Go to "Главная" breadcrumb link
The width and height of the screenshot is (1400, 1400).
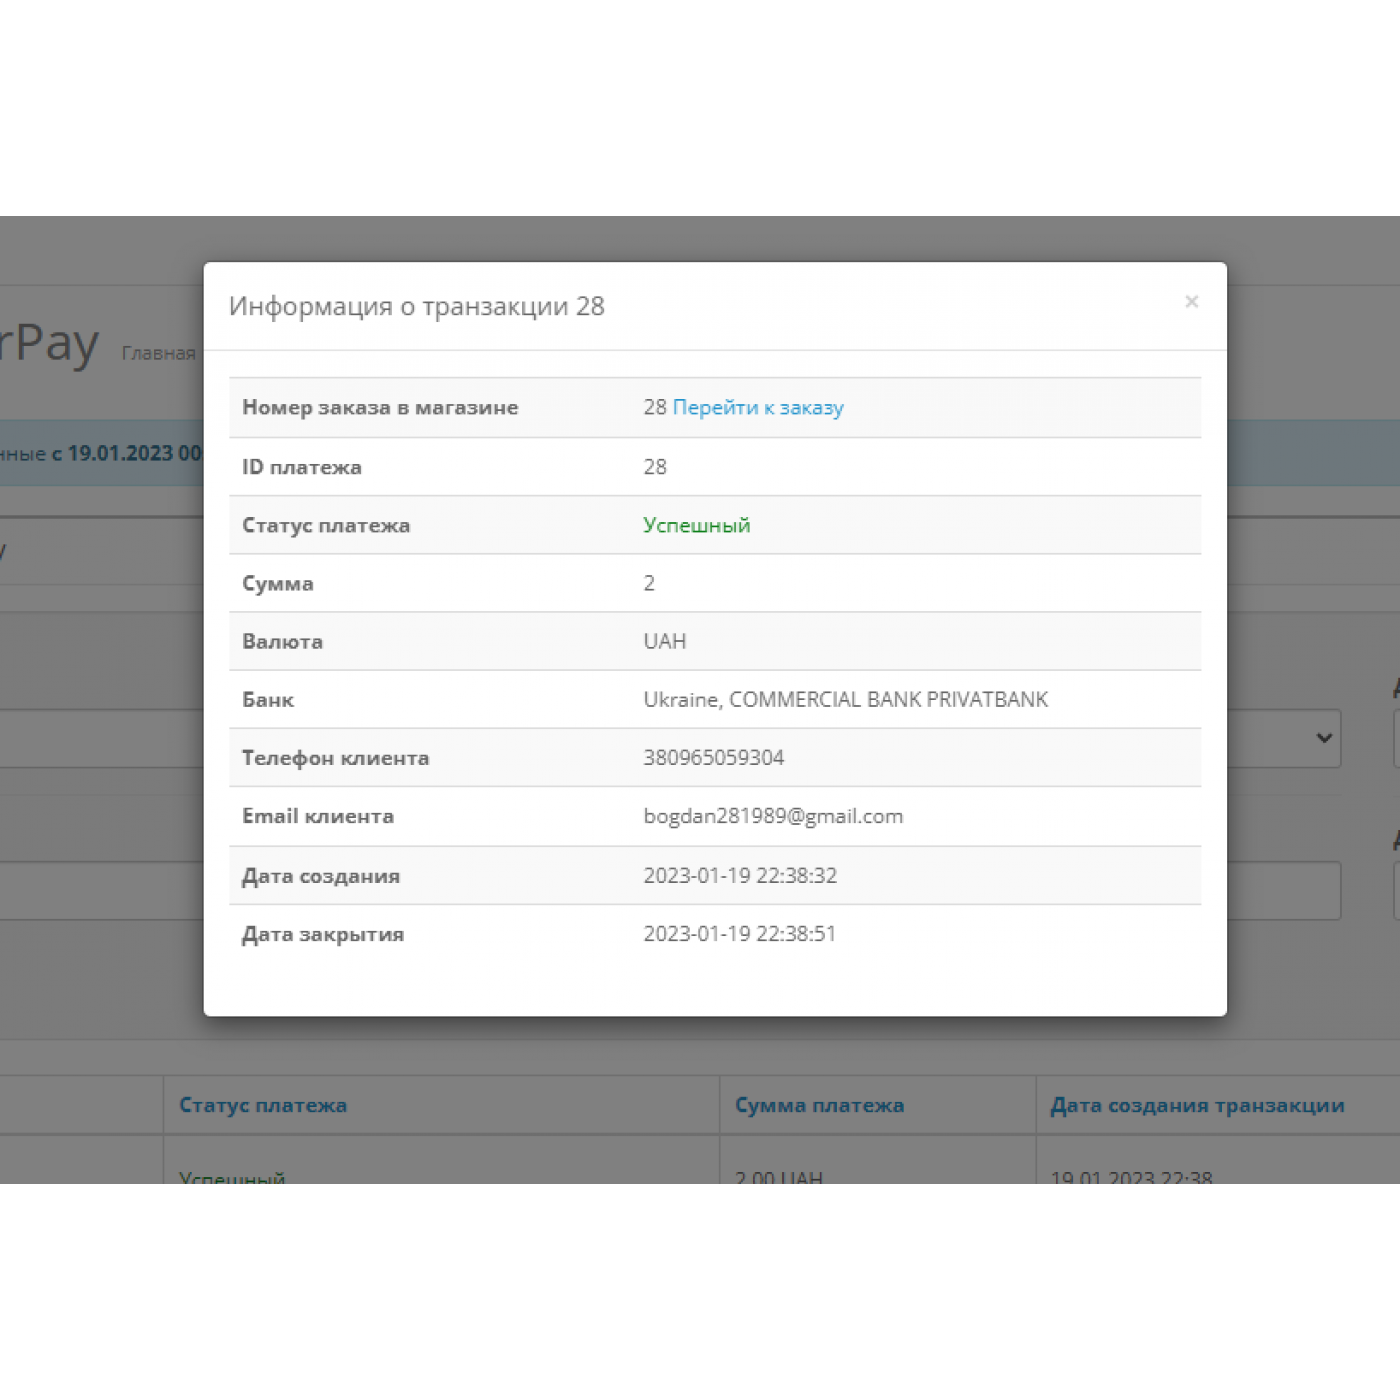(x=158, y=353)
